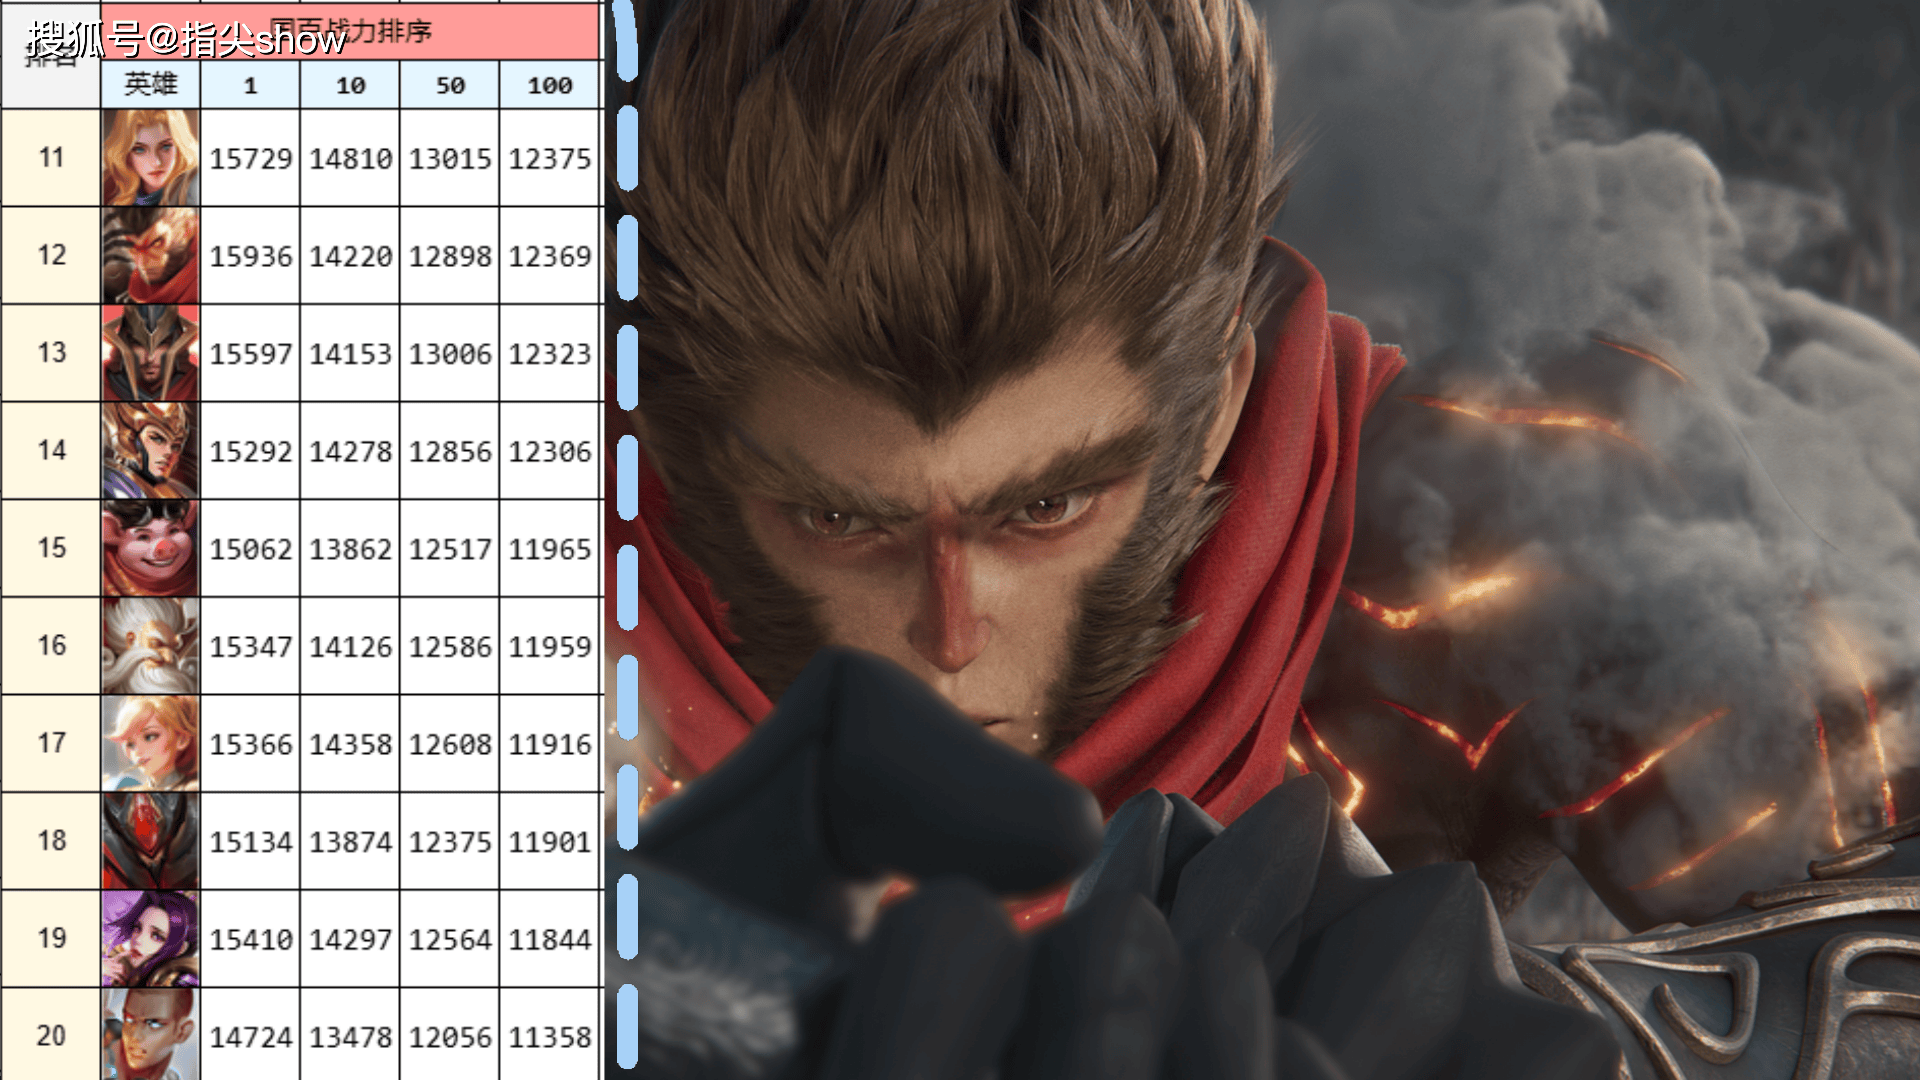The height and width of the screenshot is (1080, 1920).
Task: Select the rank number 16 cell
Action: pyautogui.click(x=51, y=646)
